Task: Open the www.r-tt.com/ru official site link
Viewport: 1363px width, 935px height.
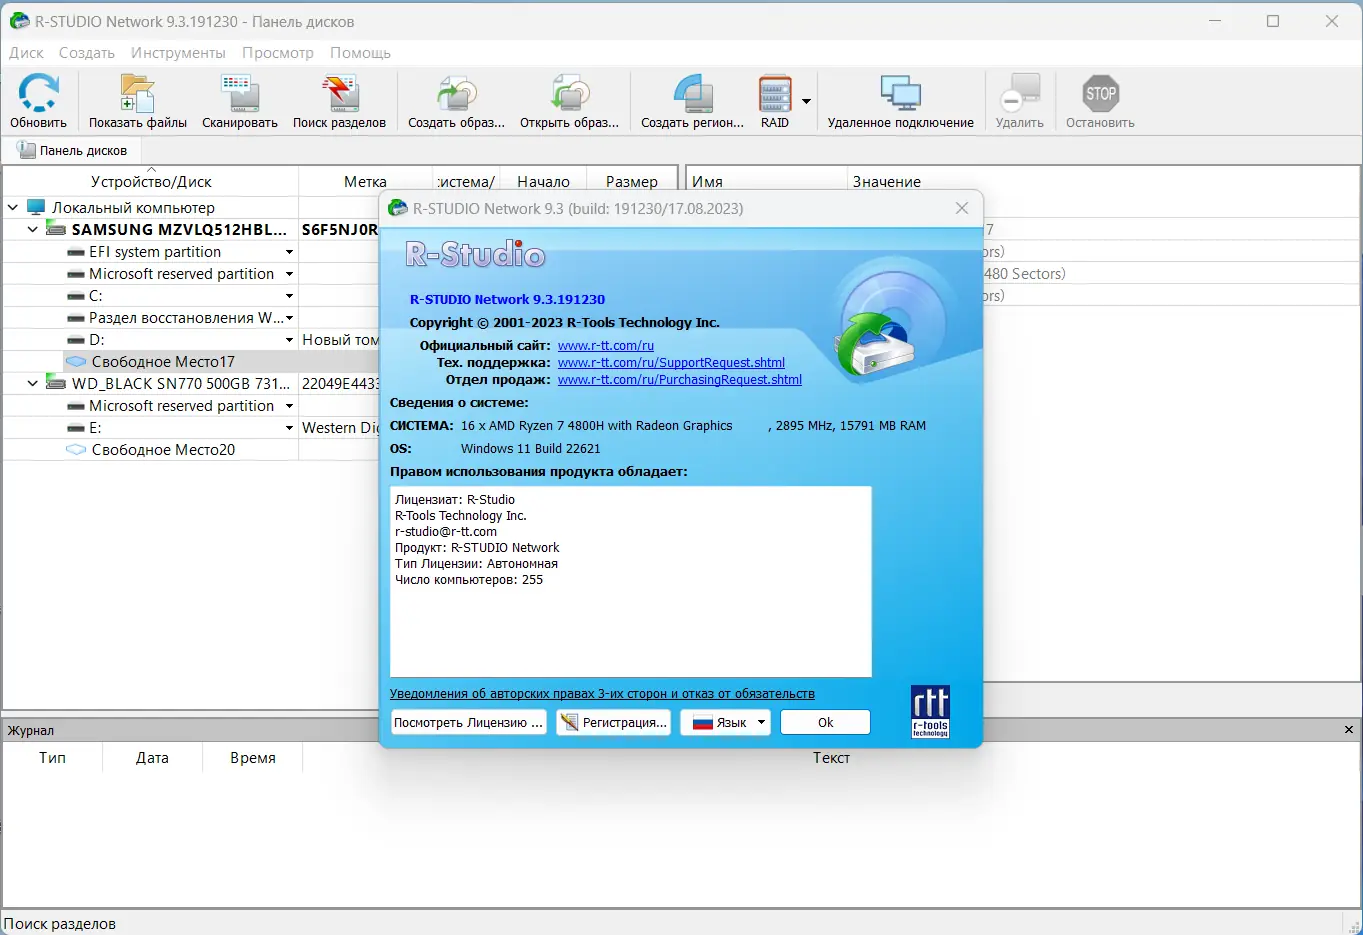Action: [606, 346]
